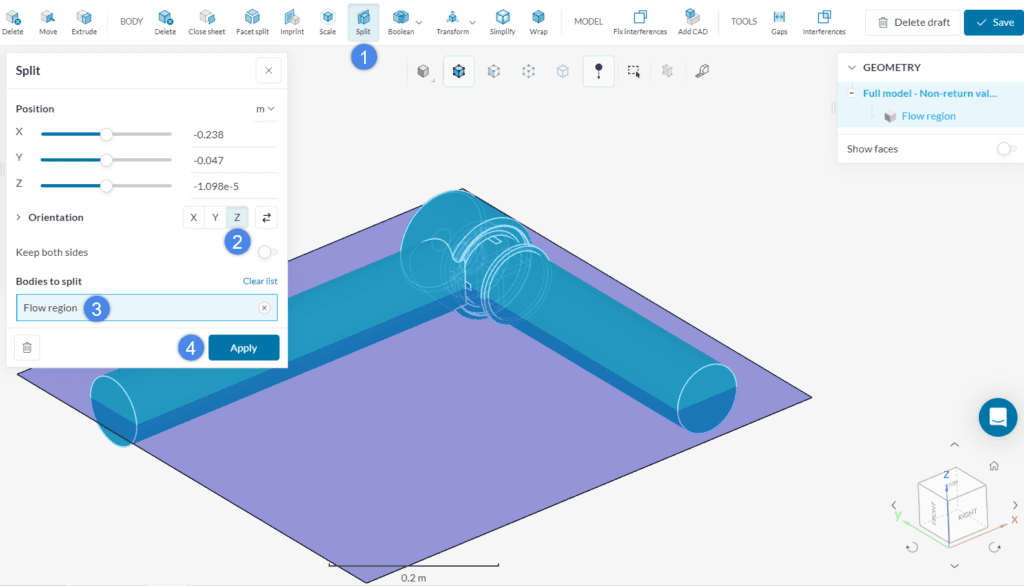This screenshot has height=586, width=1024.
Task: Enable the Keep both sides toggle
Action: 266,252
